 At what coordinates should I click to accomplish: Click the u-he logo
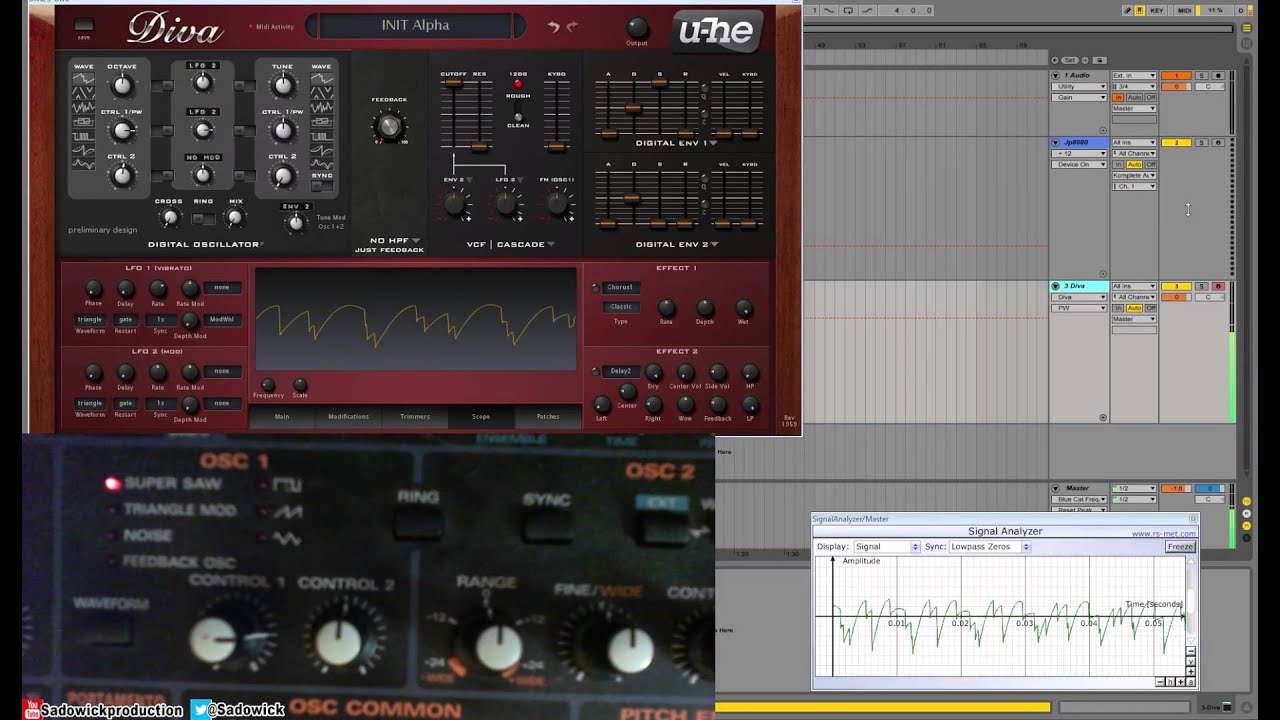click(715, 32)
